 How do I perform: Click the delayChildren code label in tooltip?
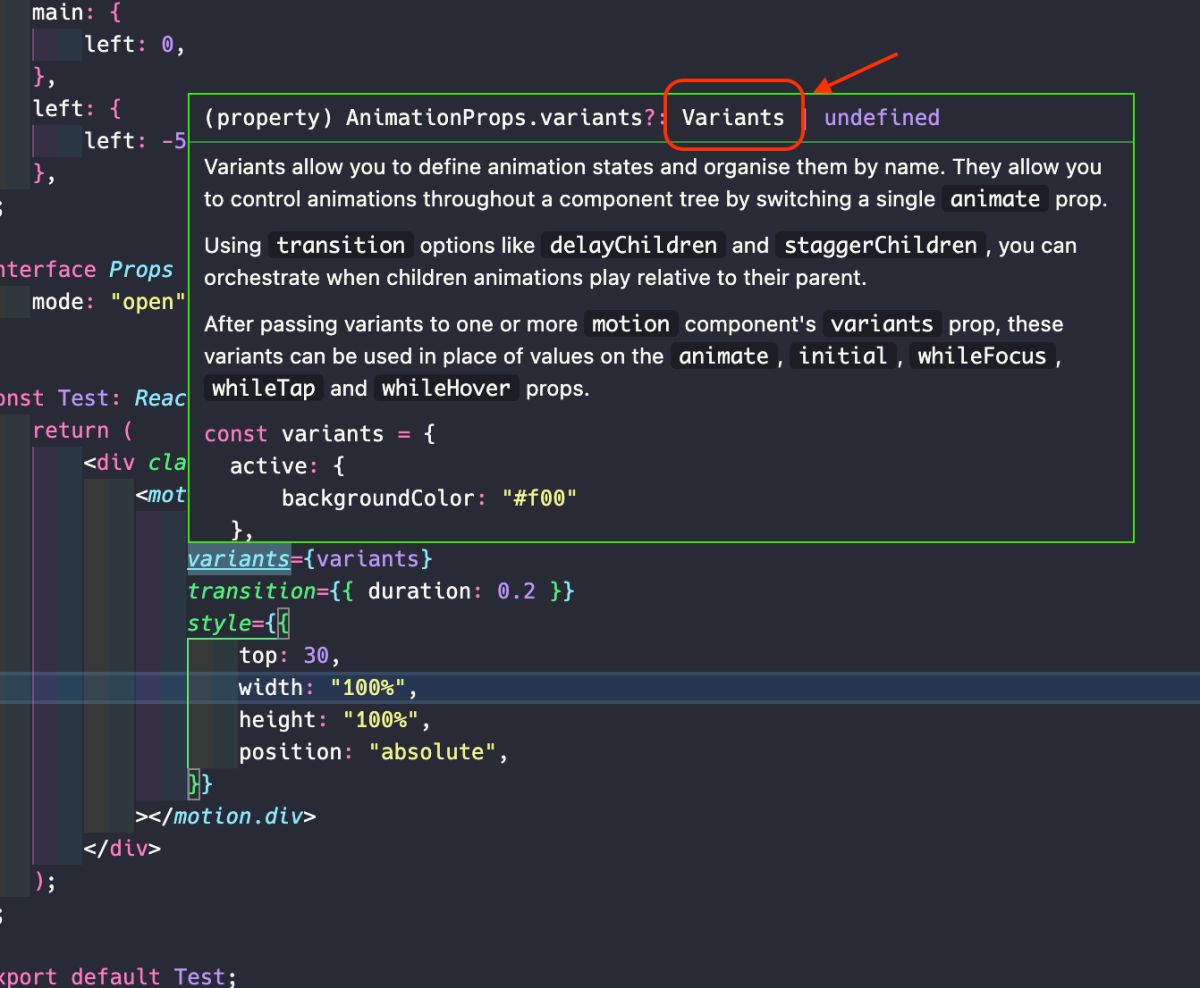point(634,245)
